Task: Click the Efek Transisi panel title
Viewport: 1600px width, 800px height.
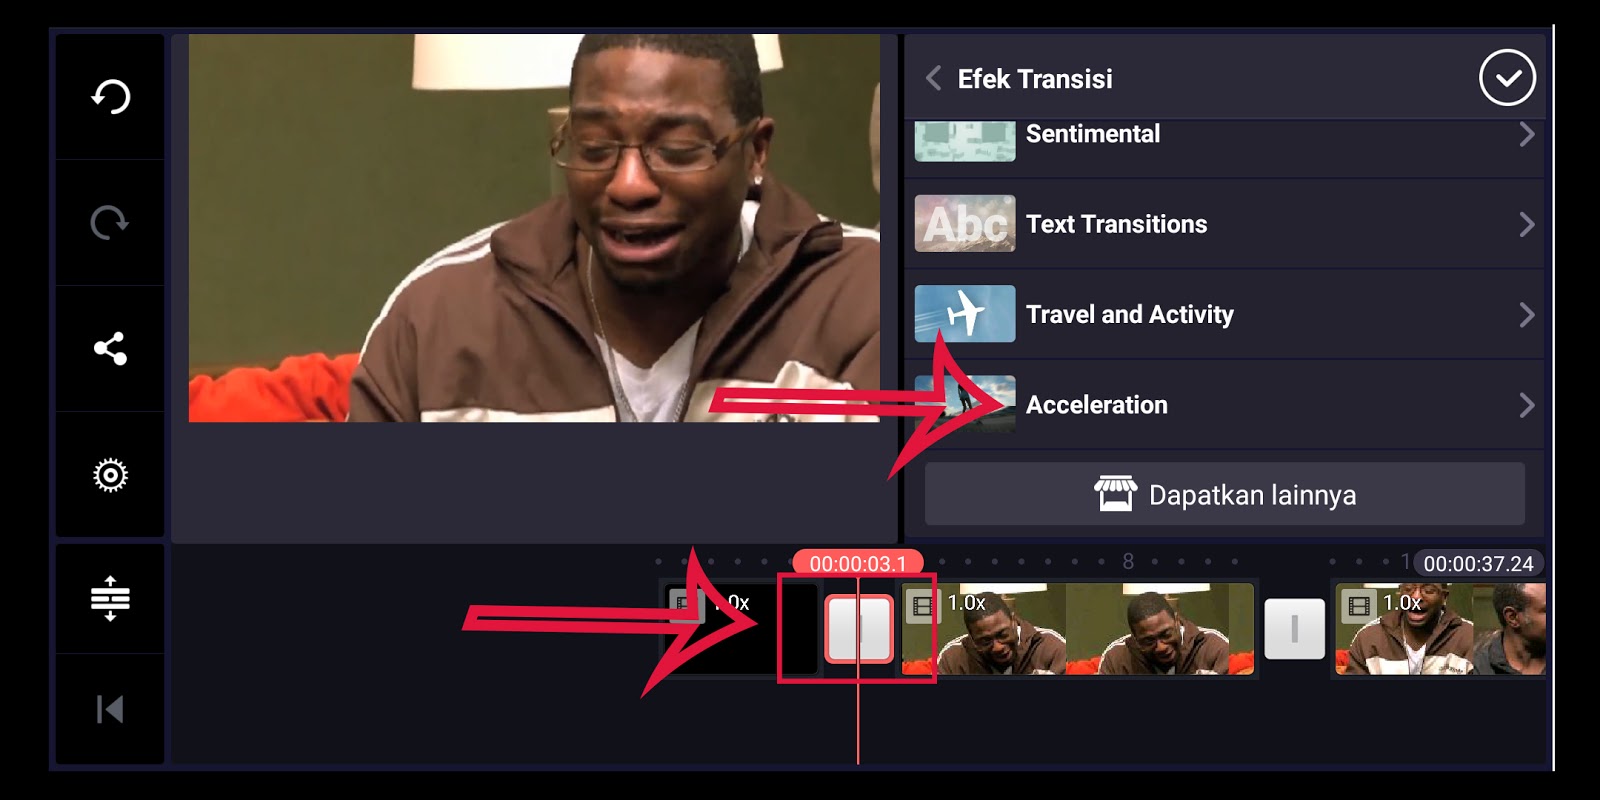Action: (x=1035, y=79)
